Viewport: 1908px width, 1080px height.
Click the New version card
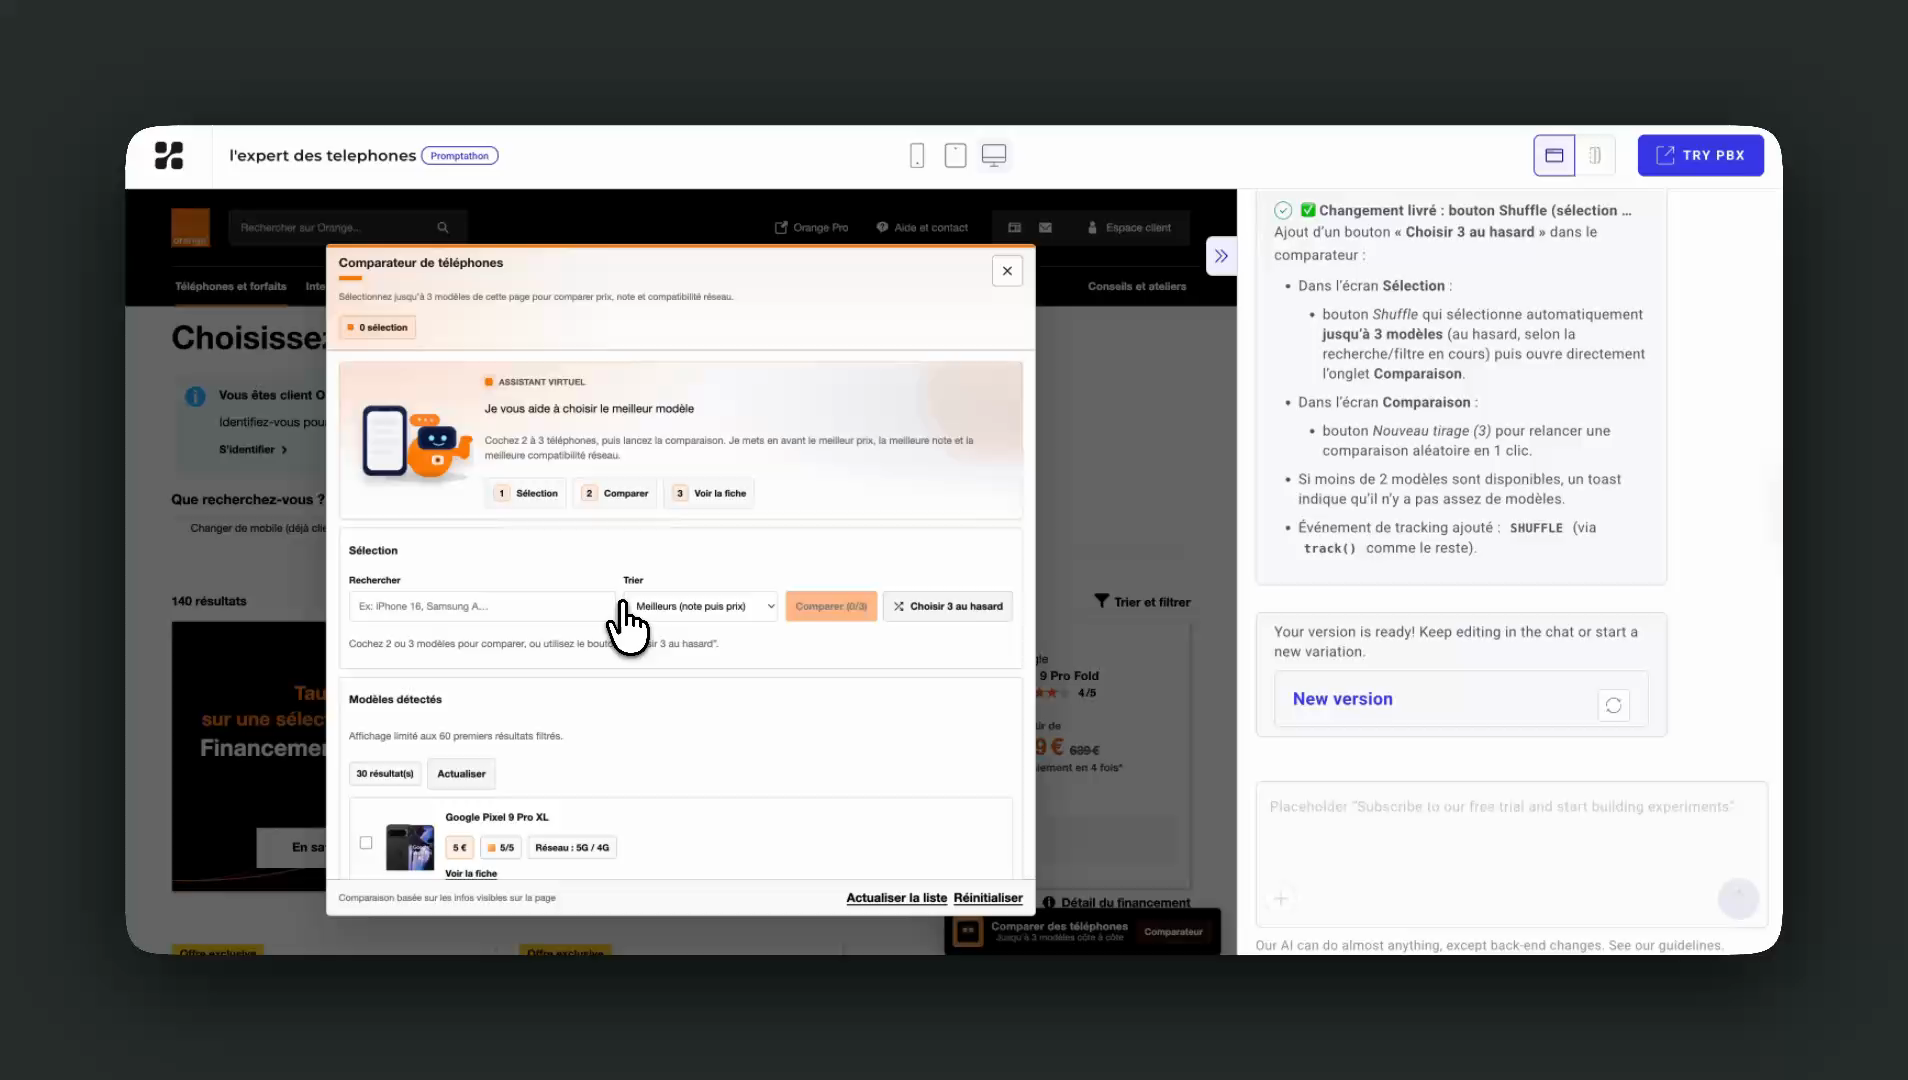pos(1461,699)
